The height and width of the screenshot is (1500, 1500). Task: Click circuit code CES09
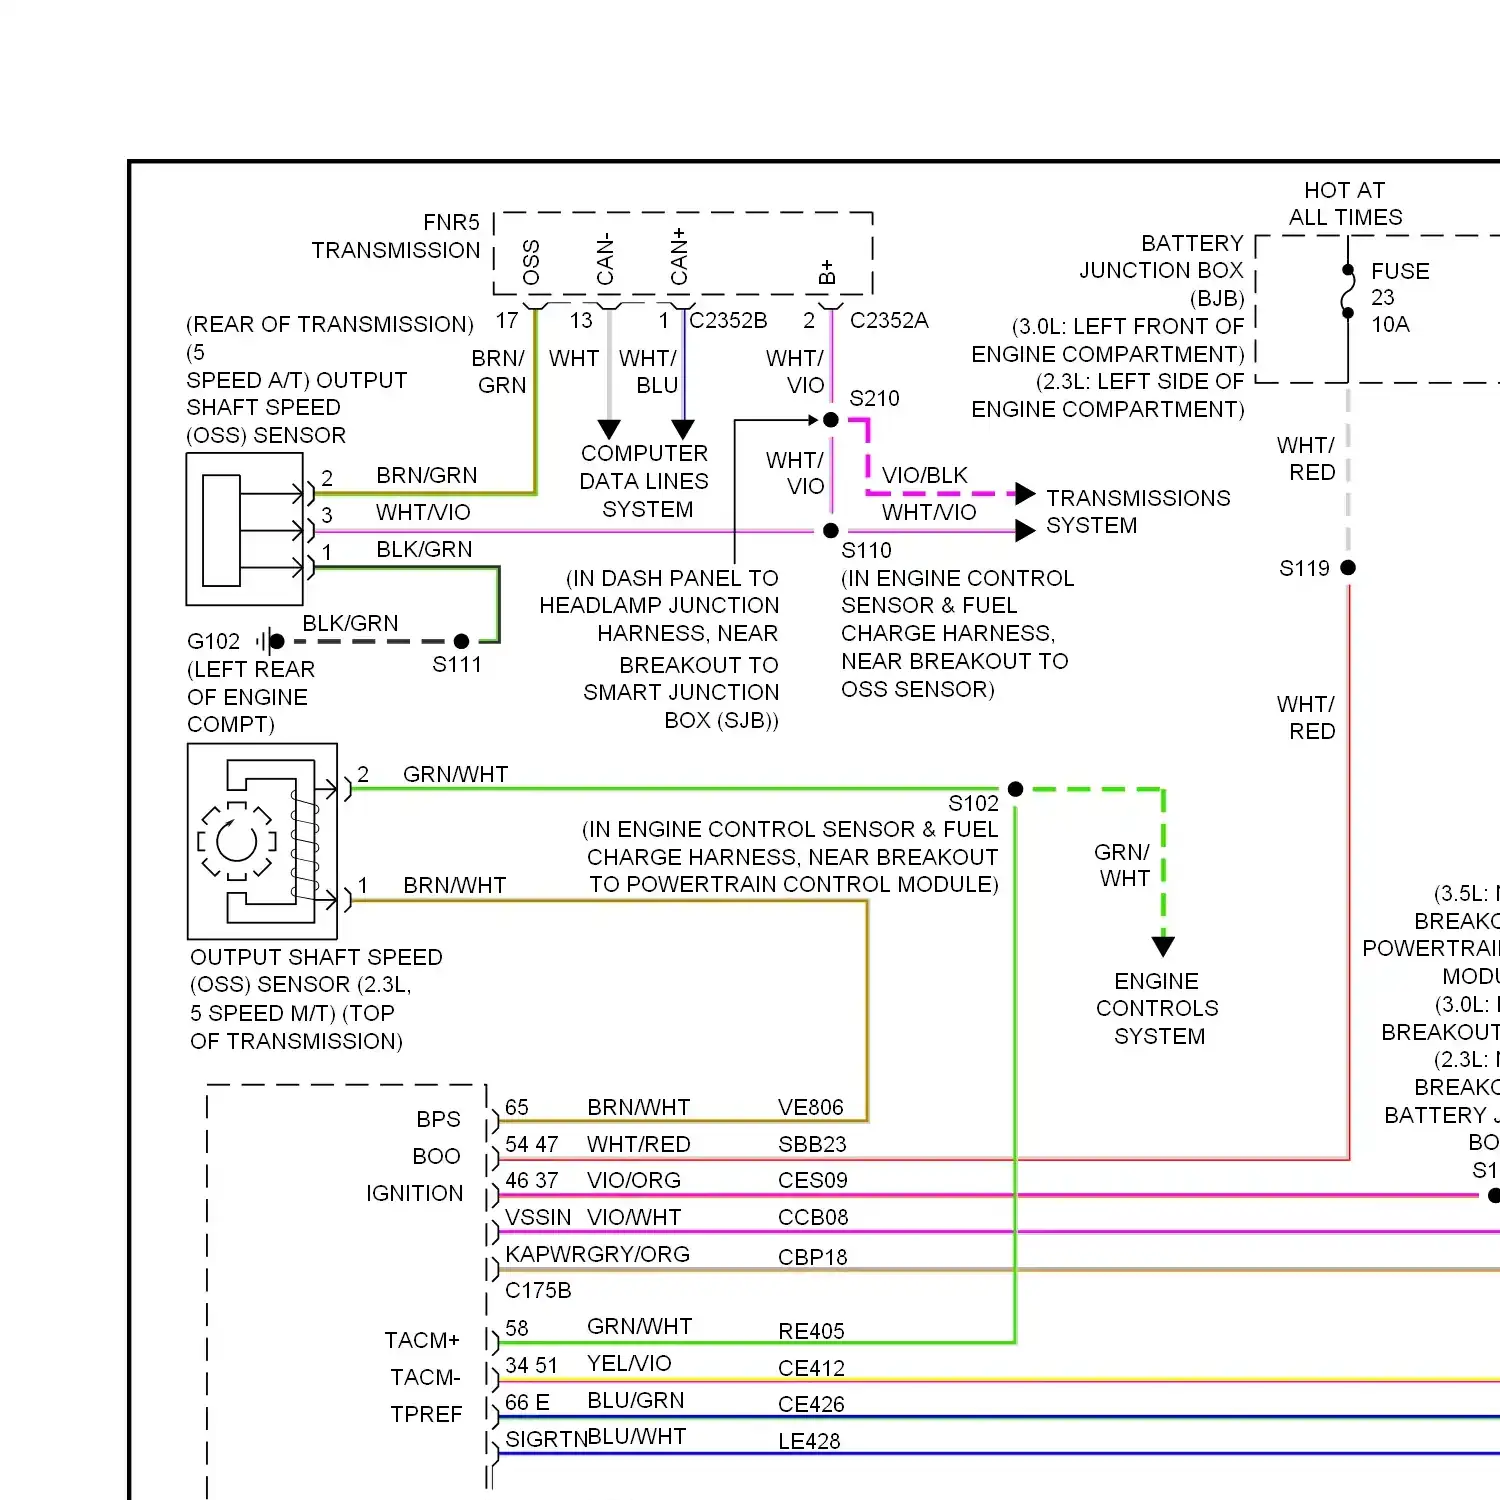click(x=813, y=1180)
